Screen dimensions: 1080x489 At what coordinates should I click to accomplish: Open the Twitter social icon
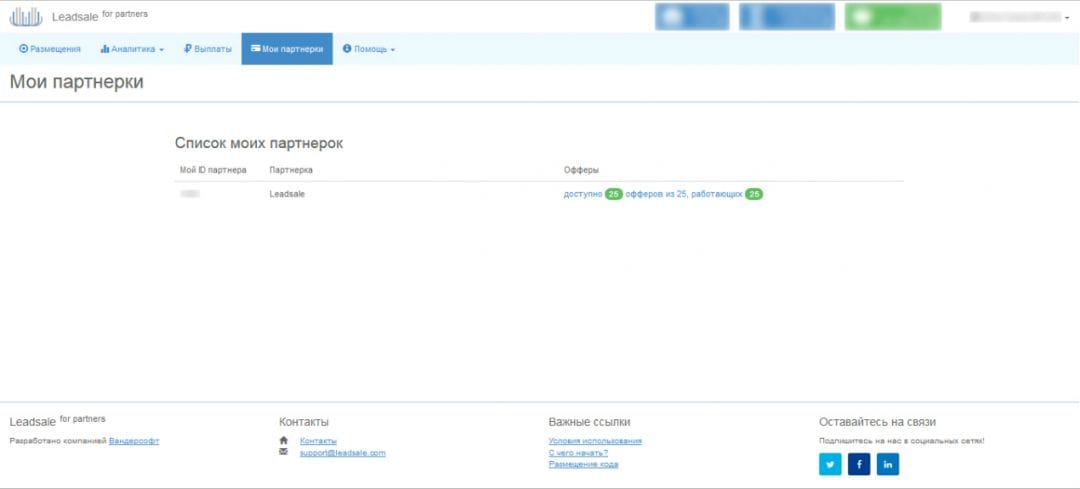830,465
